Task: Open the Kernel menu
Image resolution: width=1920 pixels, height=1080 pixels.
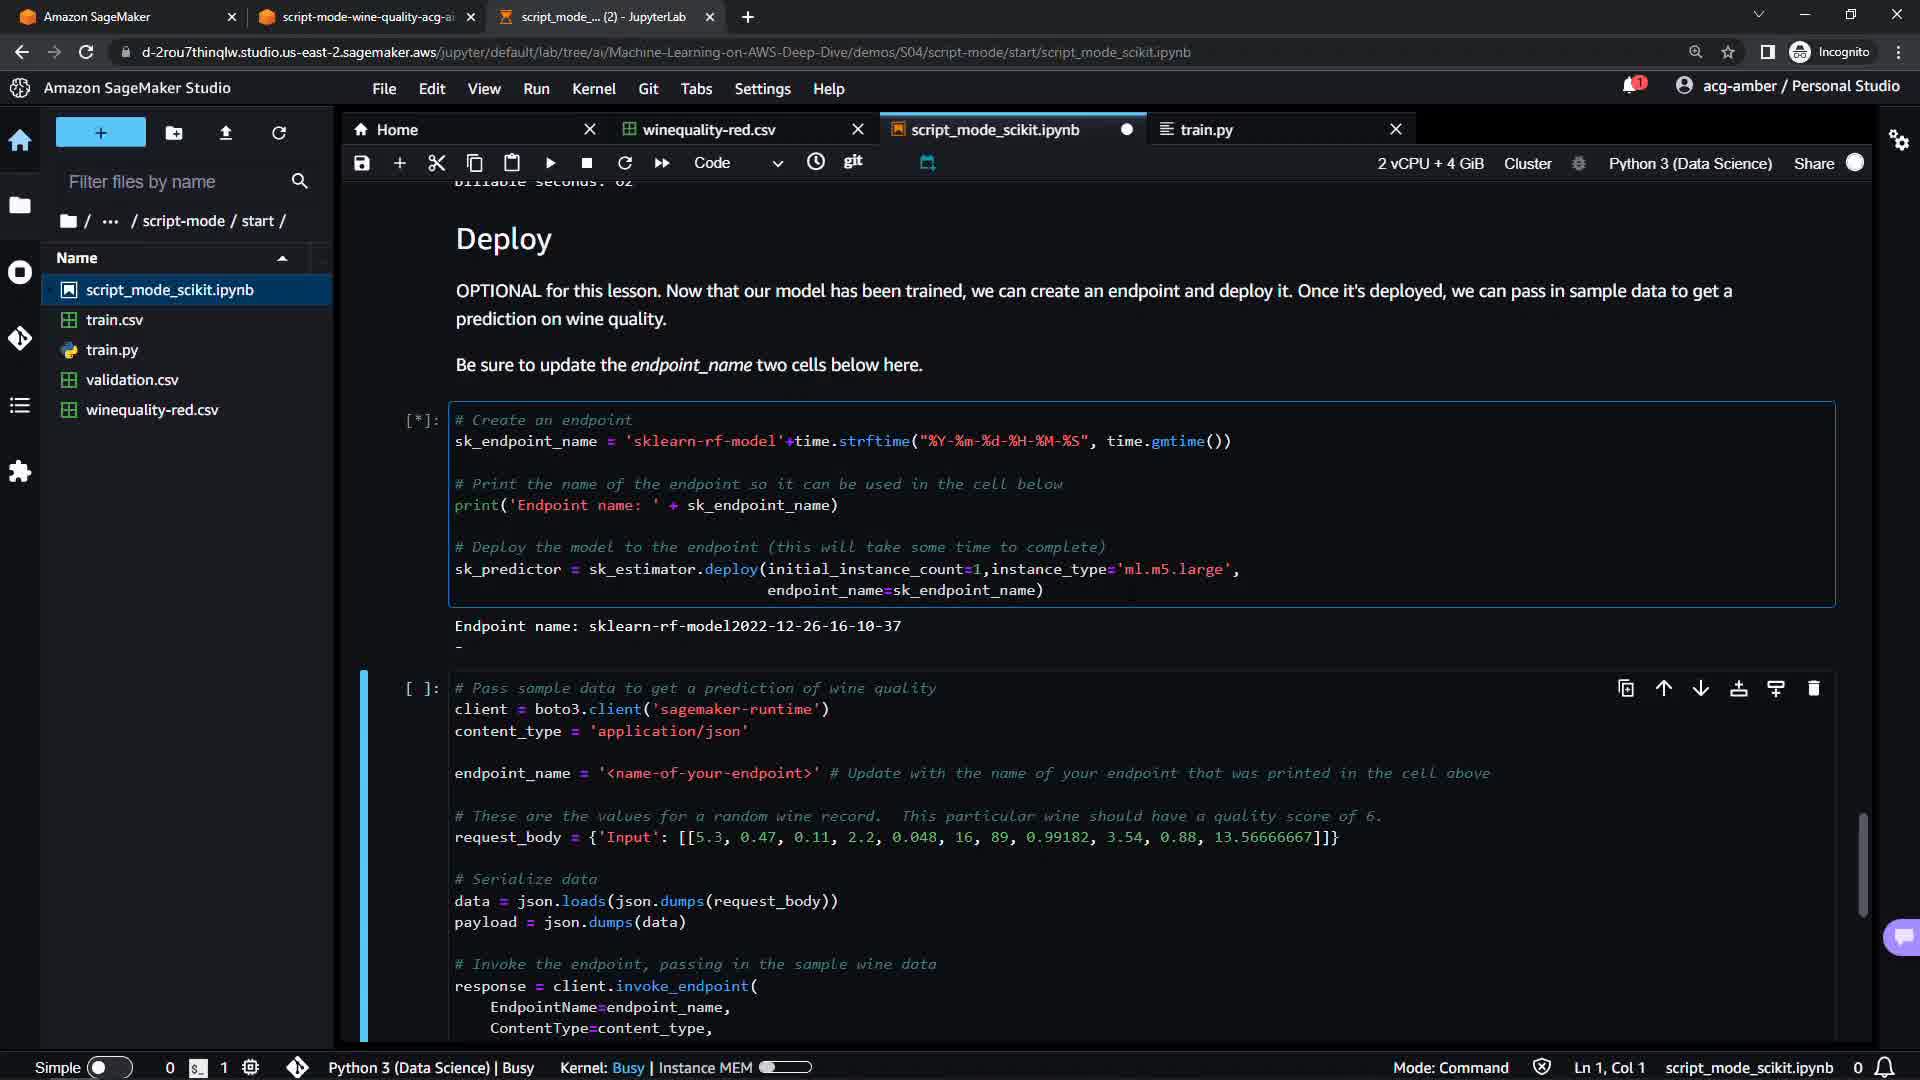Action: (593, 89)
